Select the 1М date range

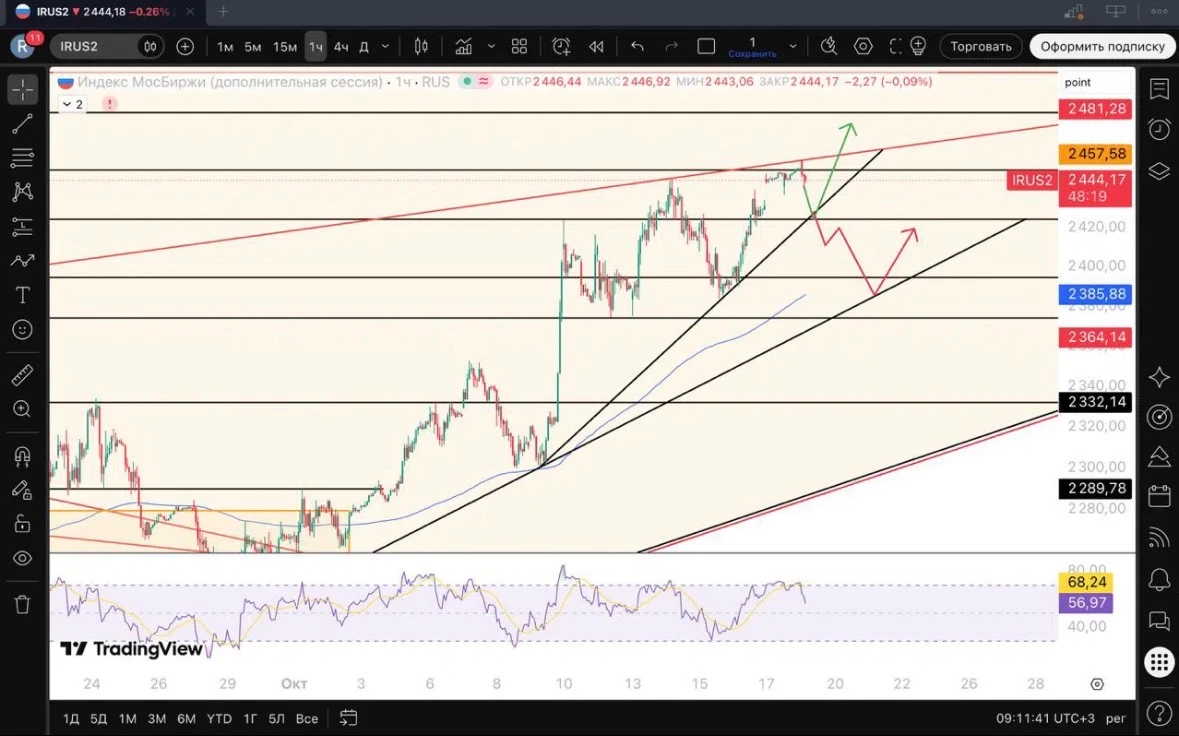pos(128,719)
